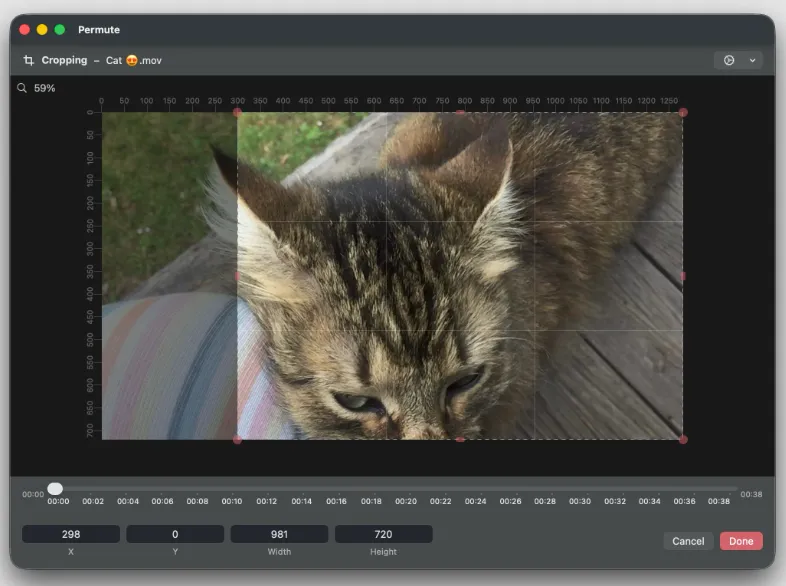Click the 00:00 start time label left of the slider
Screen dimensions: 786x586
[33, 494]
